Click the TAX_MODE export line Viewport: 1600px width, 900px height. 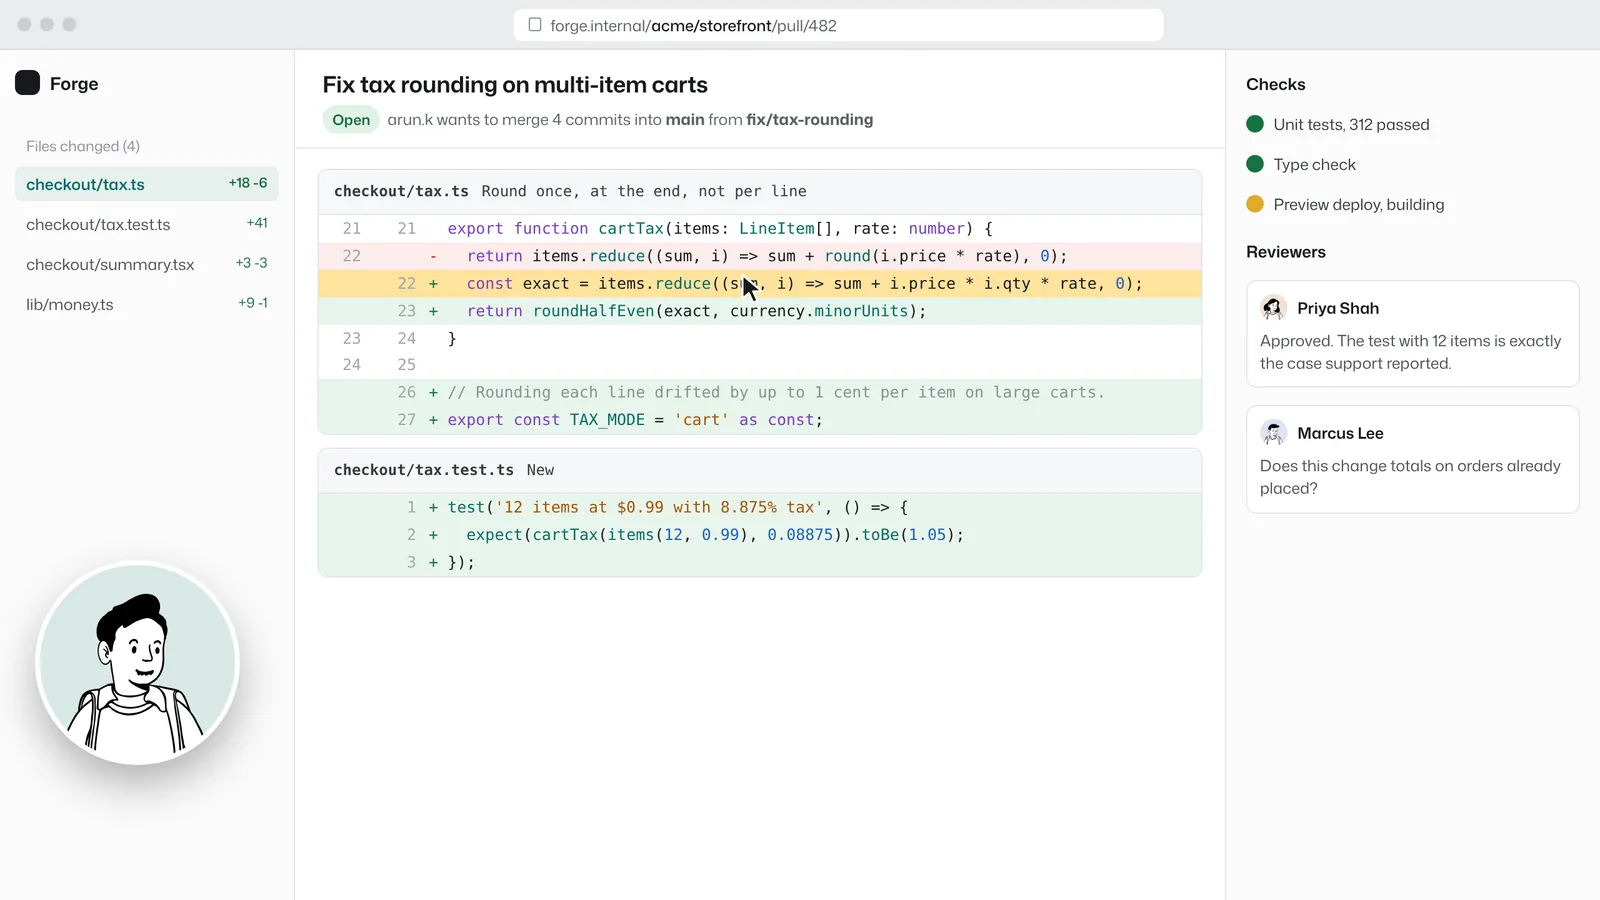pos(760,420)
